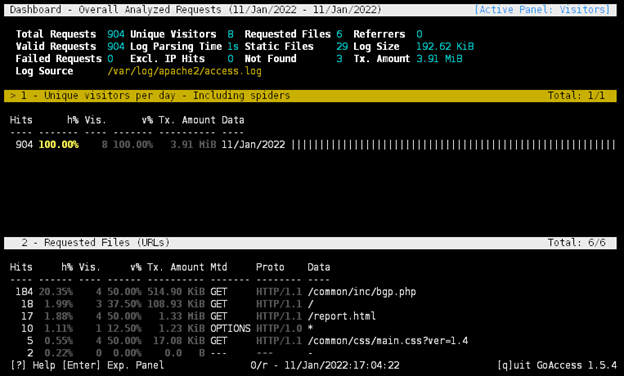Click the Log Parsing Time value 1s
This screenshot has width=624, height=376.
(233, 47)
